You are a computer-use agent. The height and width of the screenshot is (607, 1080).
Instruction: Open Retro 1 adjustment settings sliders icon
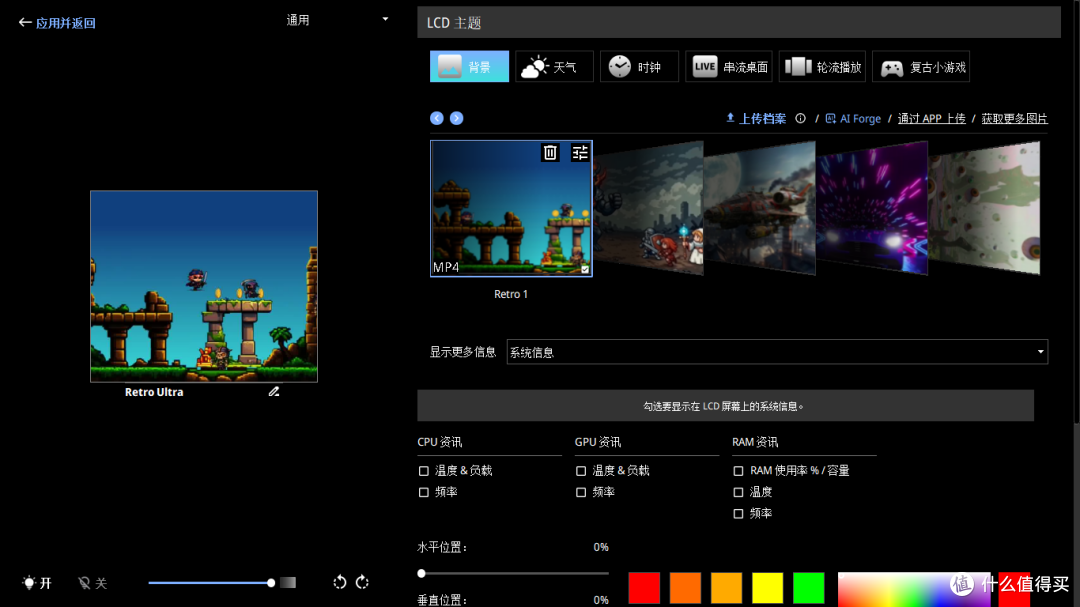pyautogui.click(x=580, y=152)
